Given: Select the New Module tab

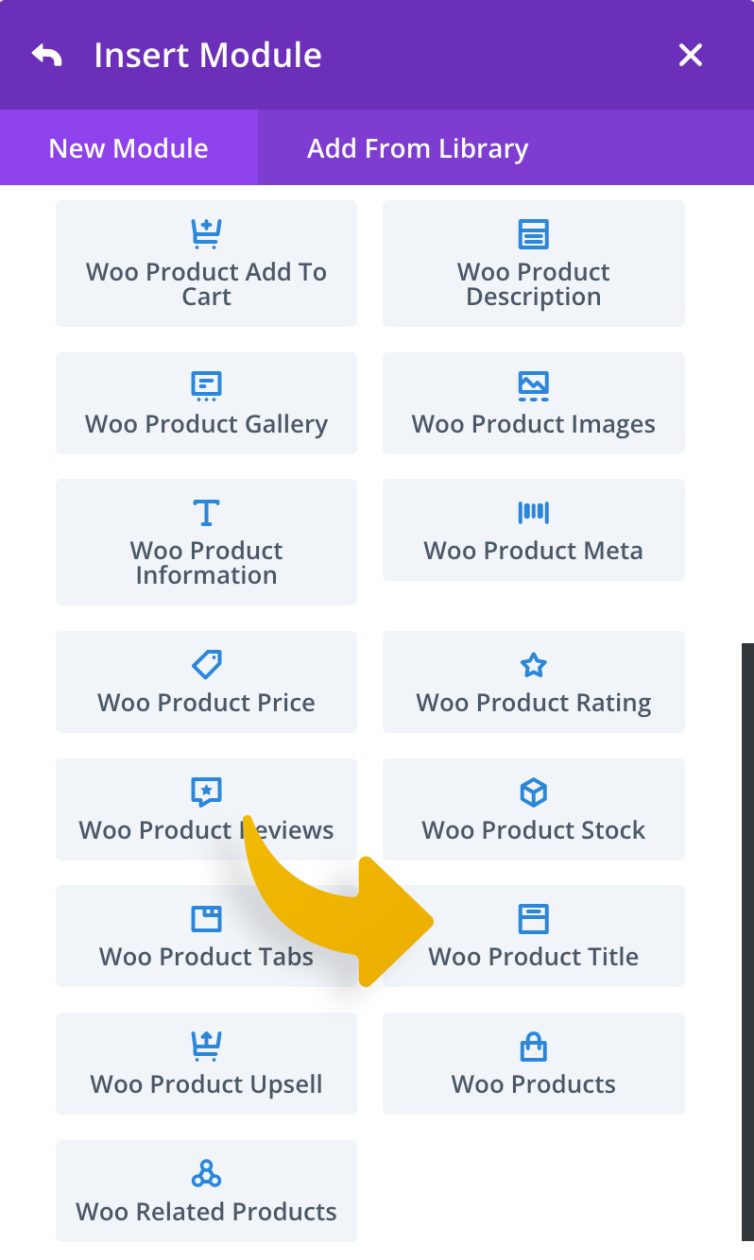Looking at the screenshot, I should pos(127,148).
